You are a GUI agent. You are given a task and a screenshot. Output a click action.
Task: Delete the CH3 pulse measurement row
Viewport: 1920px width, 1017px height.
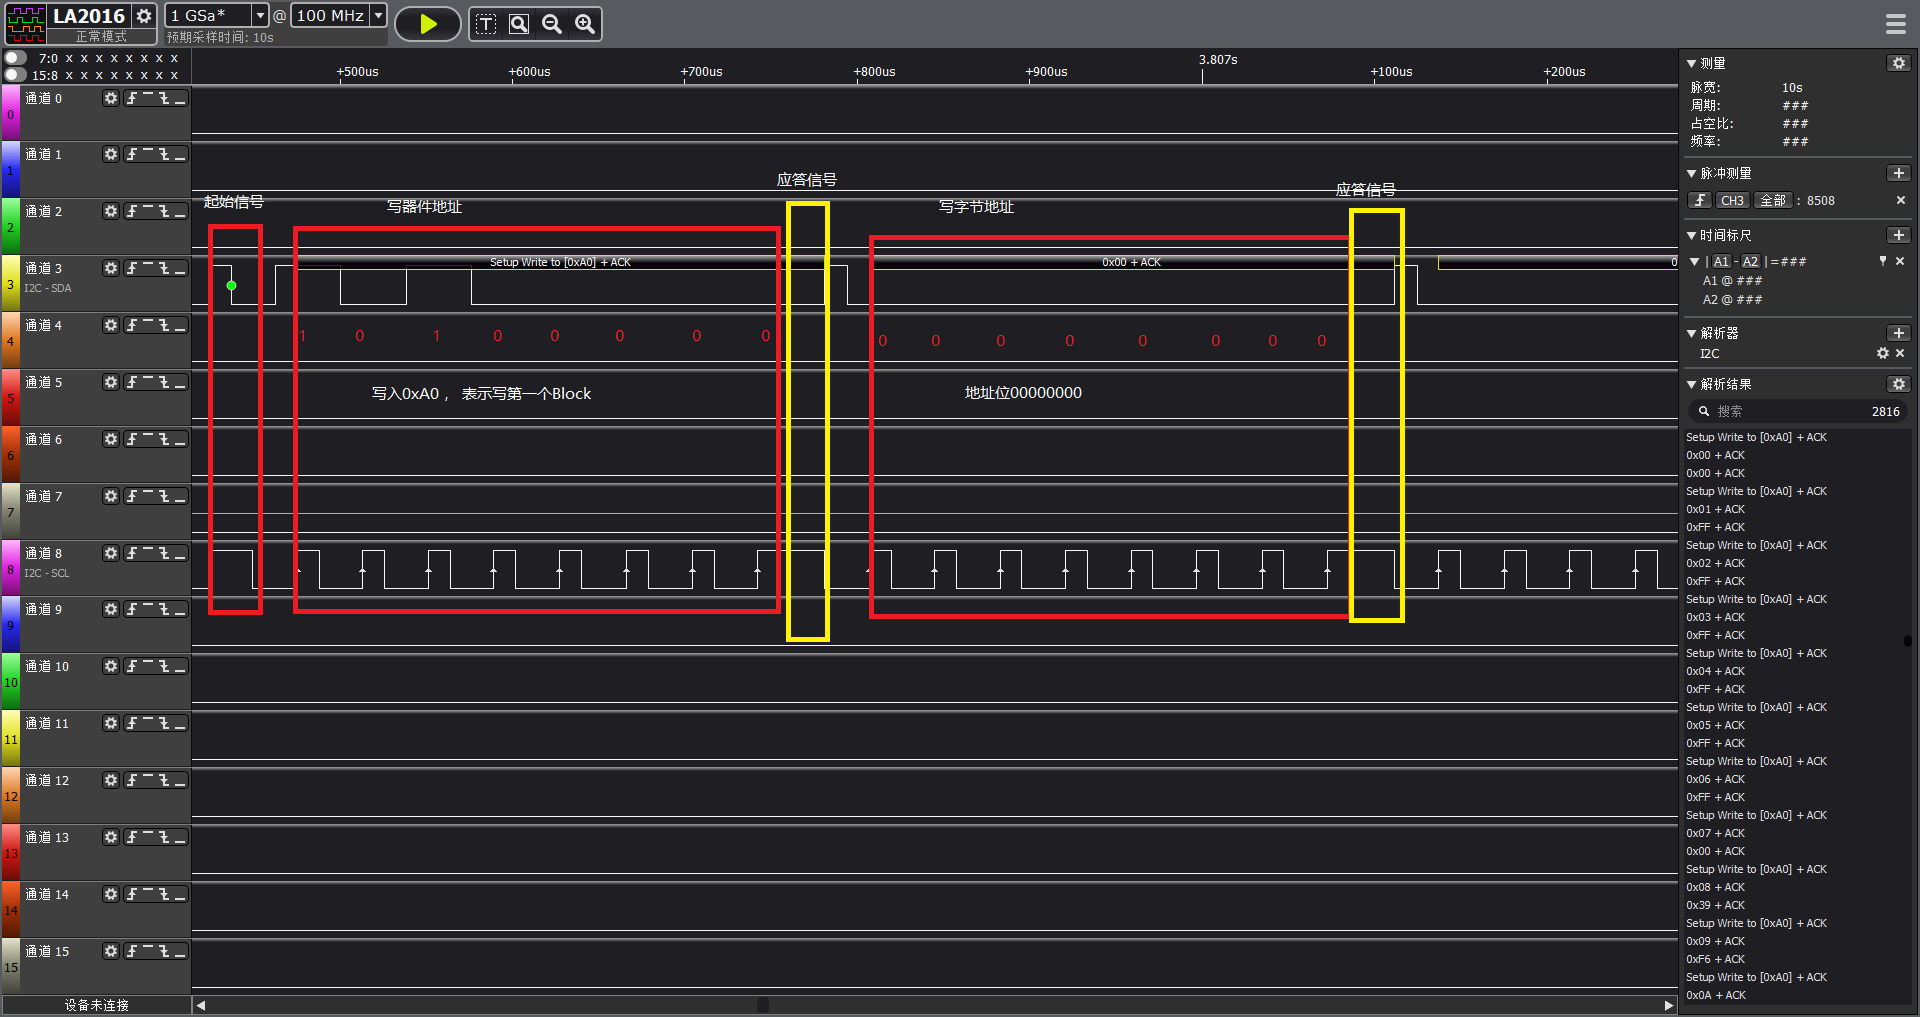point(1901,200)
